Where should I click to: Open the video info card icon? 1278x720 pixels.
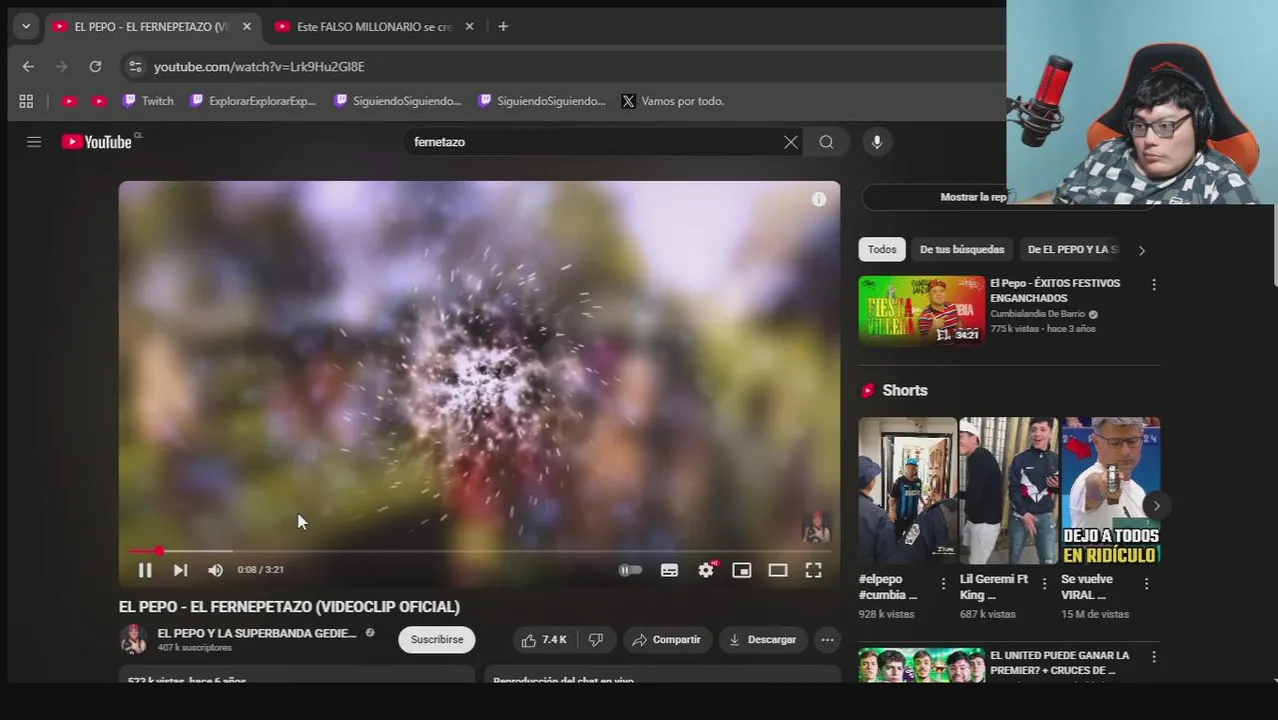click(x=819, y=199)
